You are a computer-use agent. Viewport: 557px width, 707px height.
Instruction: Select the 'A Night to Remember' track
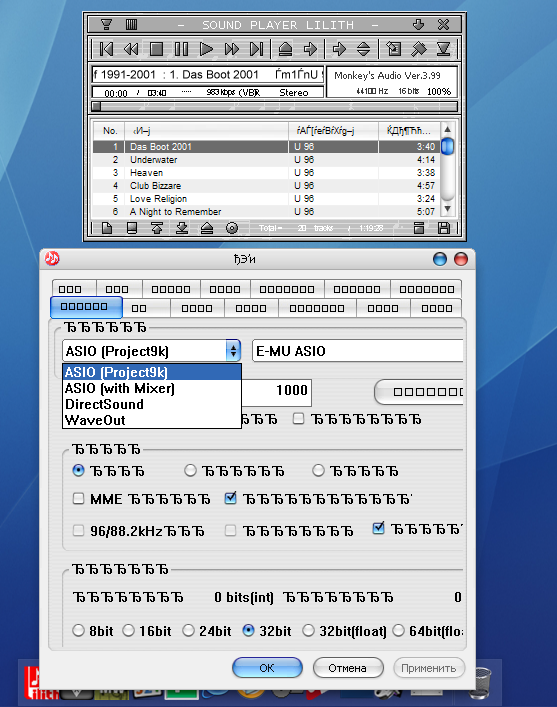pos(266,211)
